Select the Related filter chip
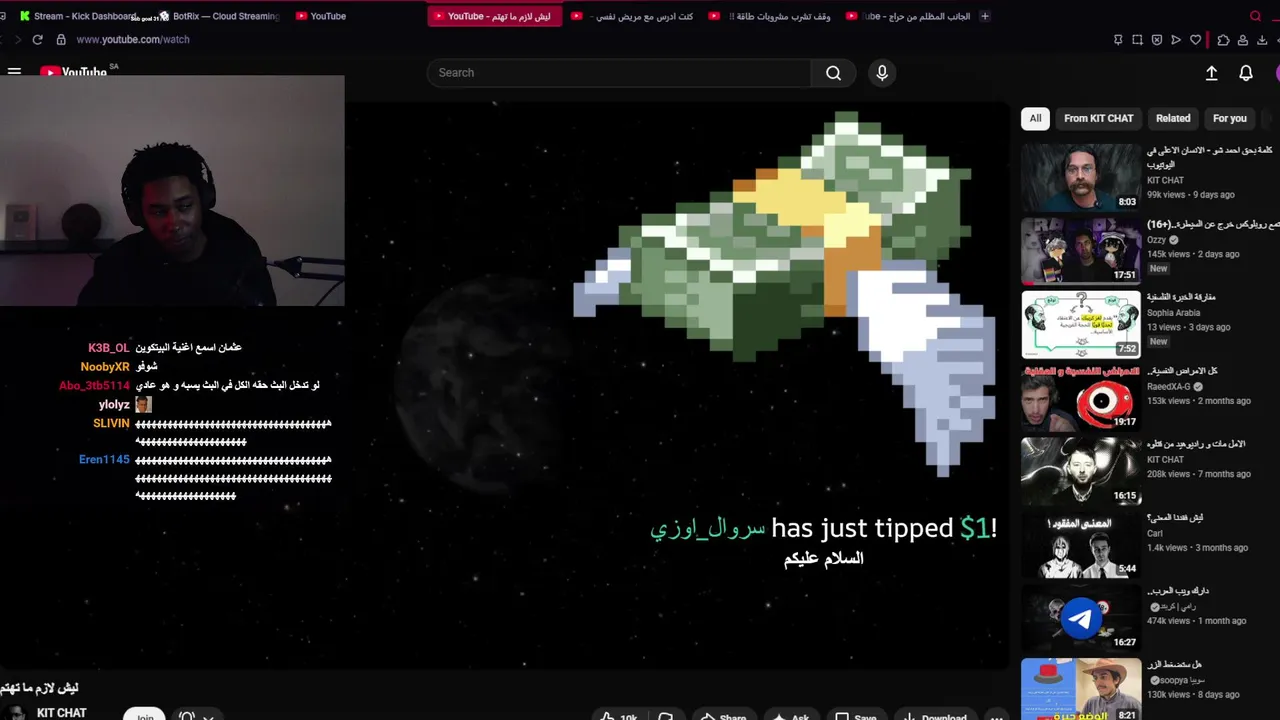 click(x=1173, y=118)
